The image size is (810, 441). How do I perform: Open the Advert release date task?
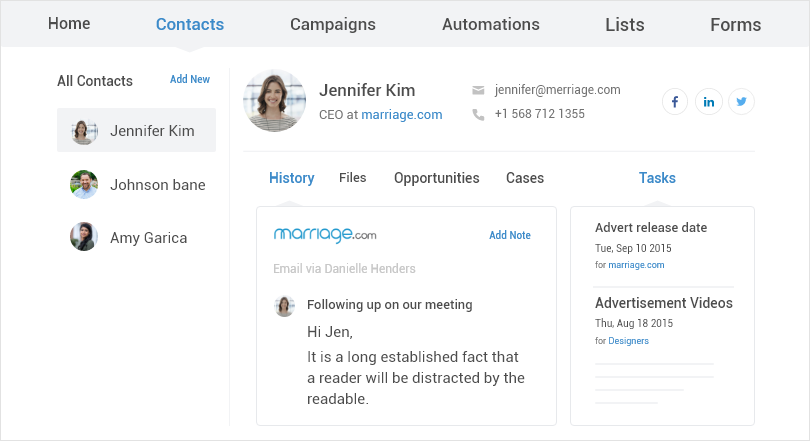click(651, 228)
